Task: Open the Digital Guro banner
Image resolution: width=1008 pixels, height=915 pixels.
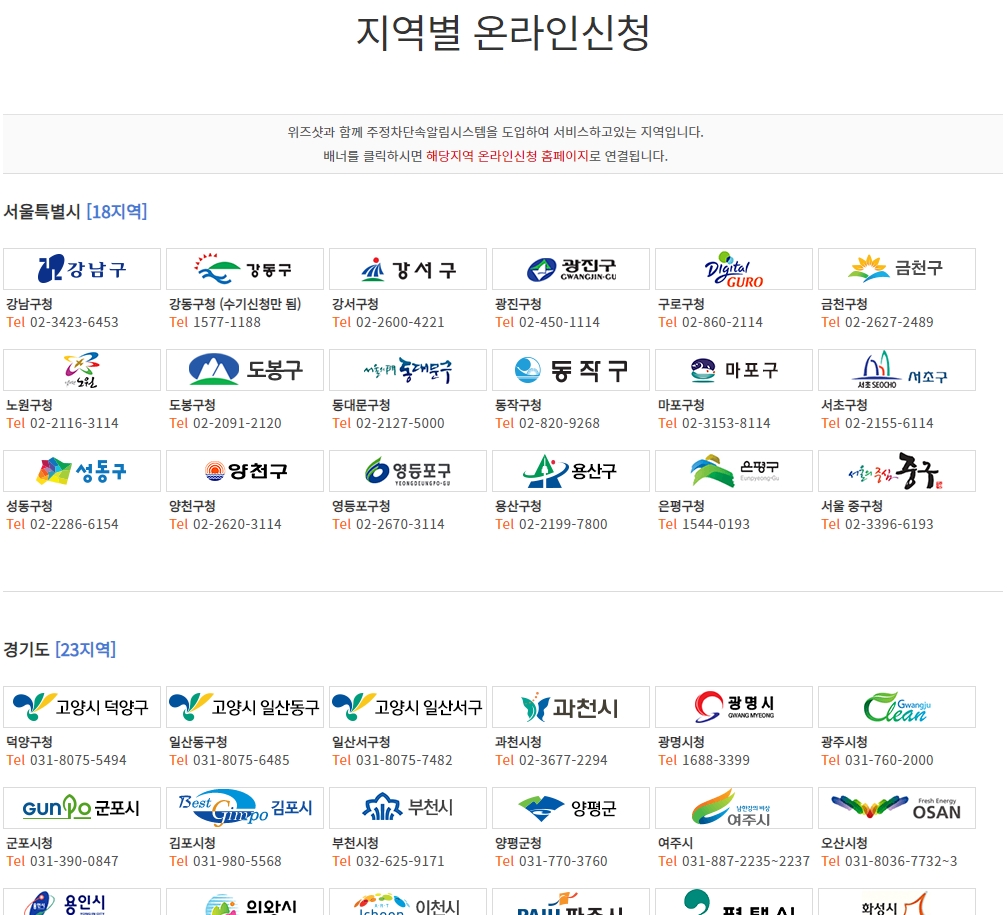Action: [x=734, y=269]
